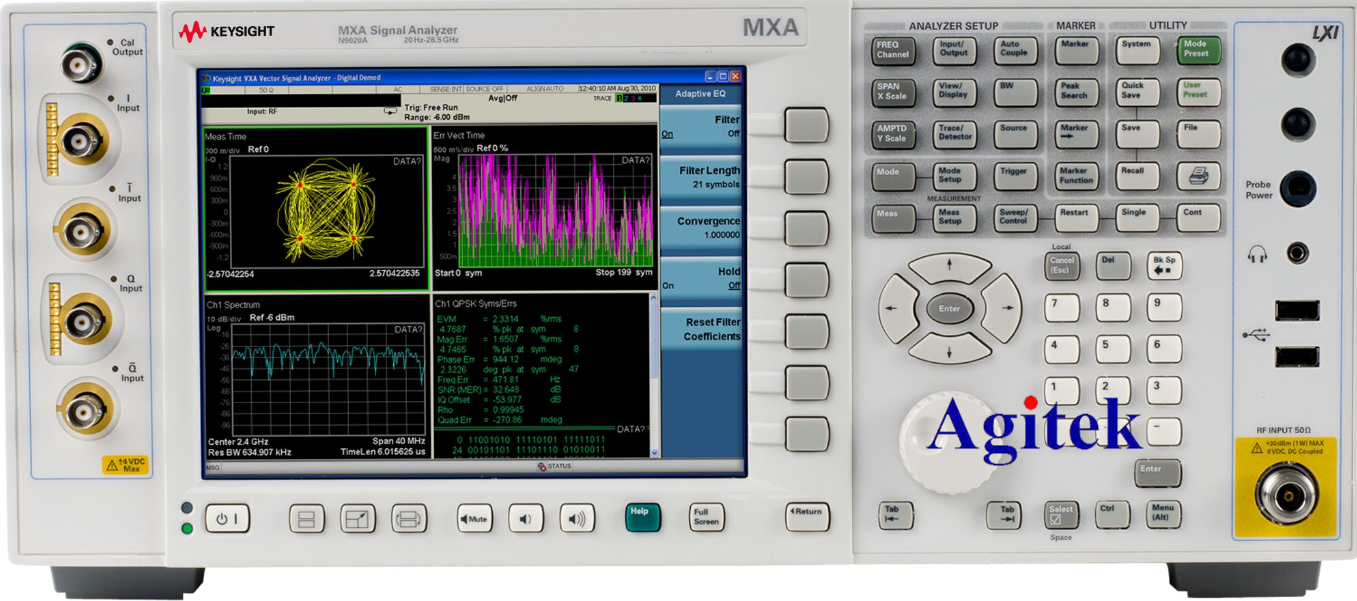This screenshot has width=1357, height=601.
Task: Click the lower USB port
Action: [x=1297, y=355]
